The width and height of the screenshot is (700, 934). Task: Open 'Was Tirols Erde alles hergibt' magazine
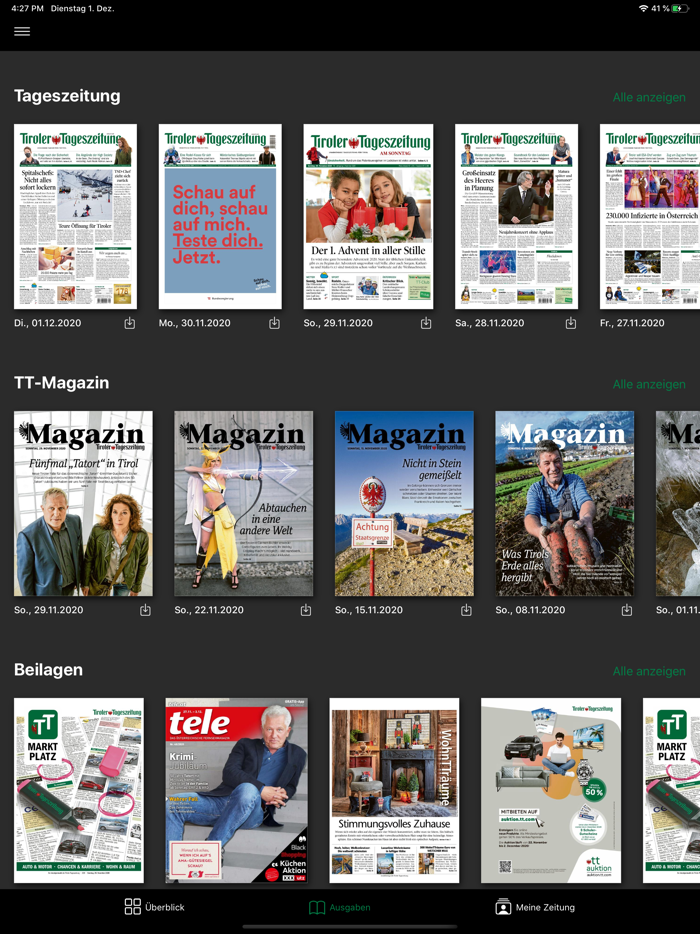[565, 503]
